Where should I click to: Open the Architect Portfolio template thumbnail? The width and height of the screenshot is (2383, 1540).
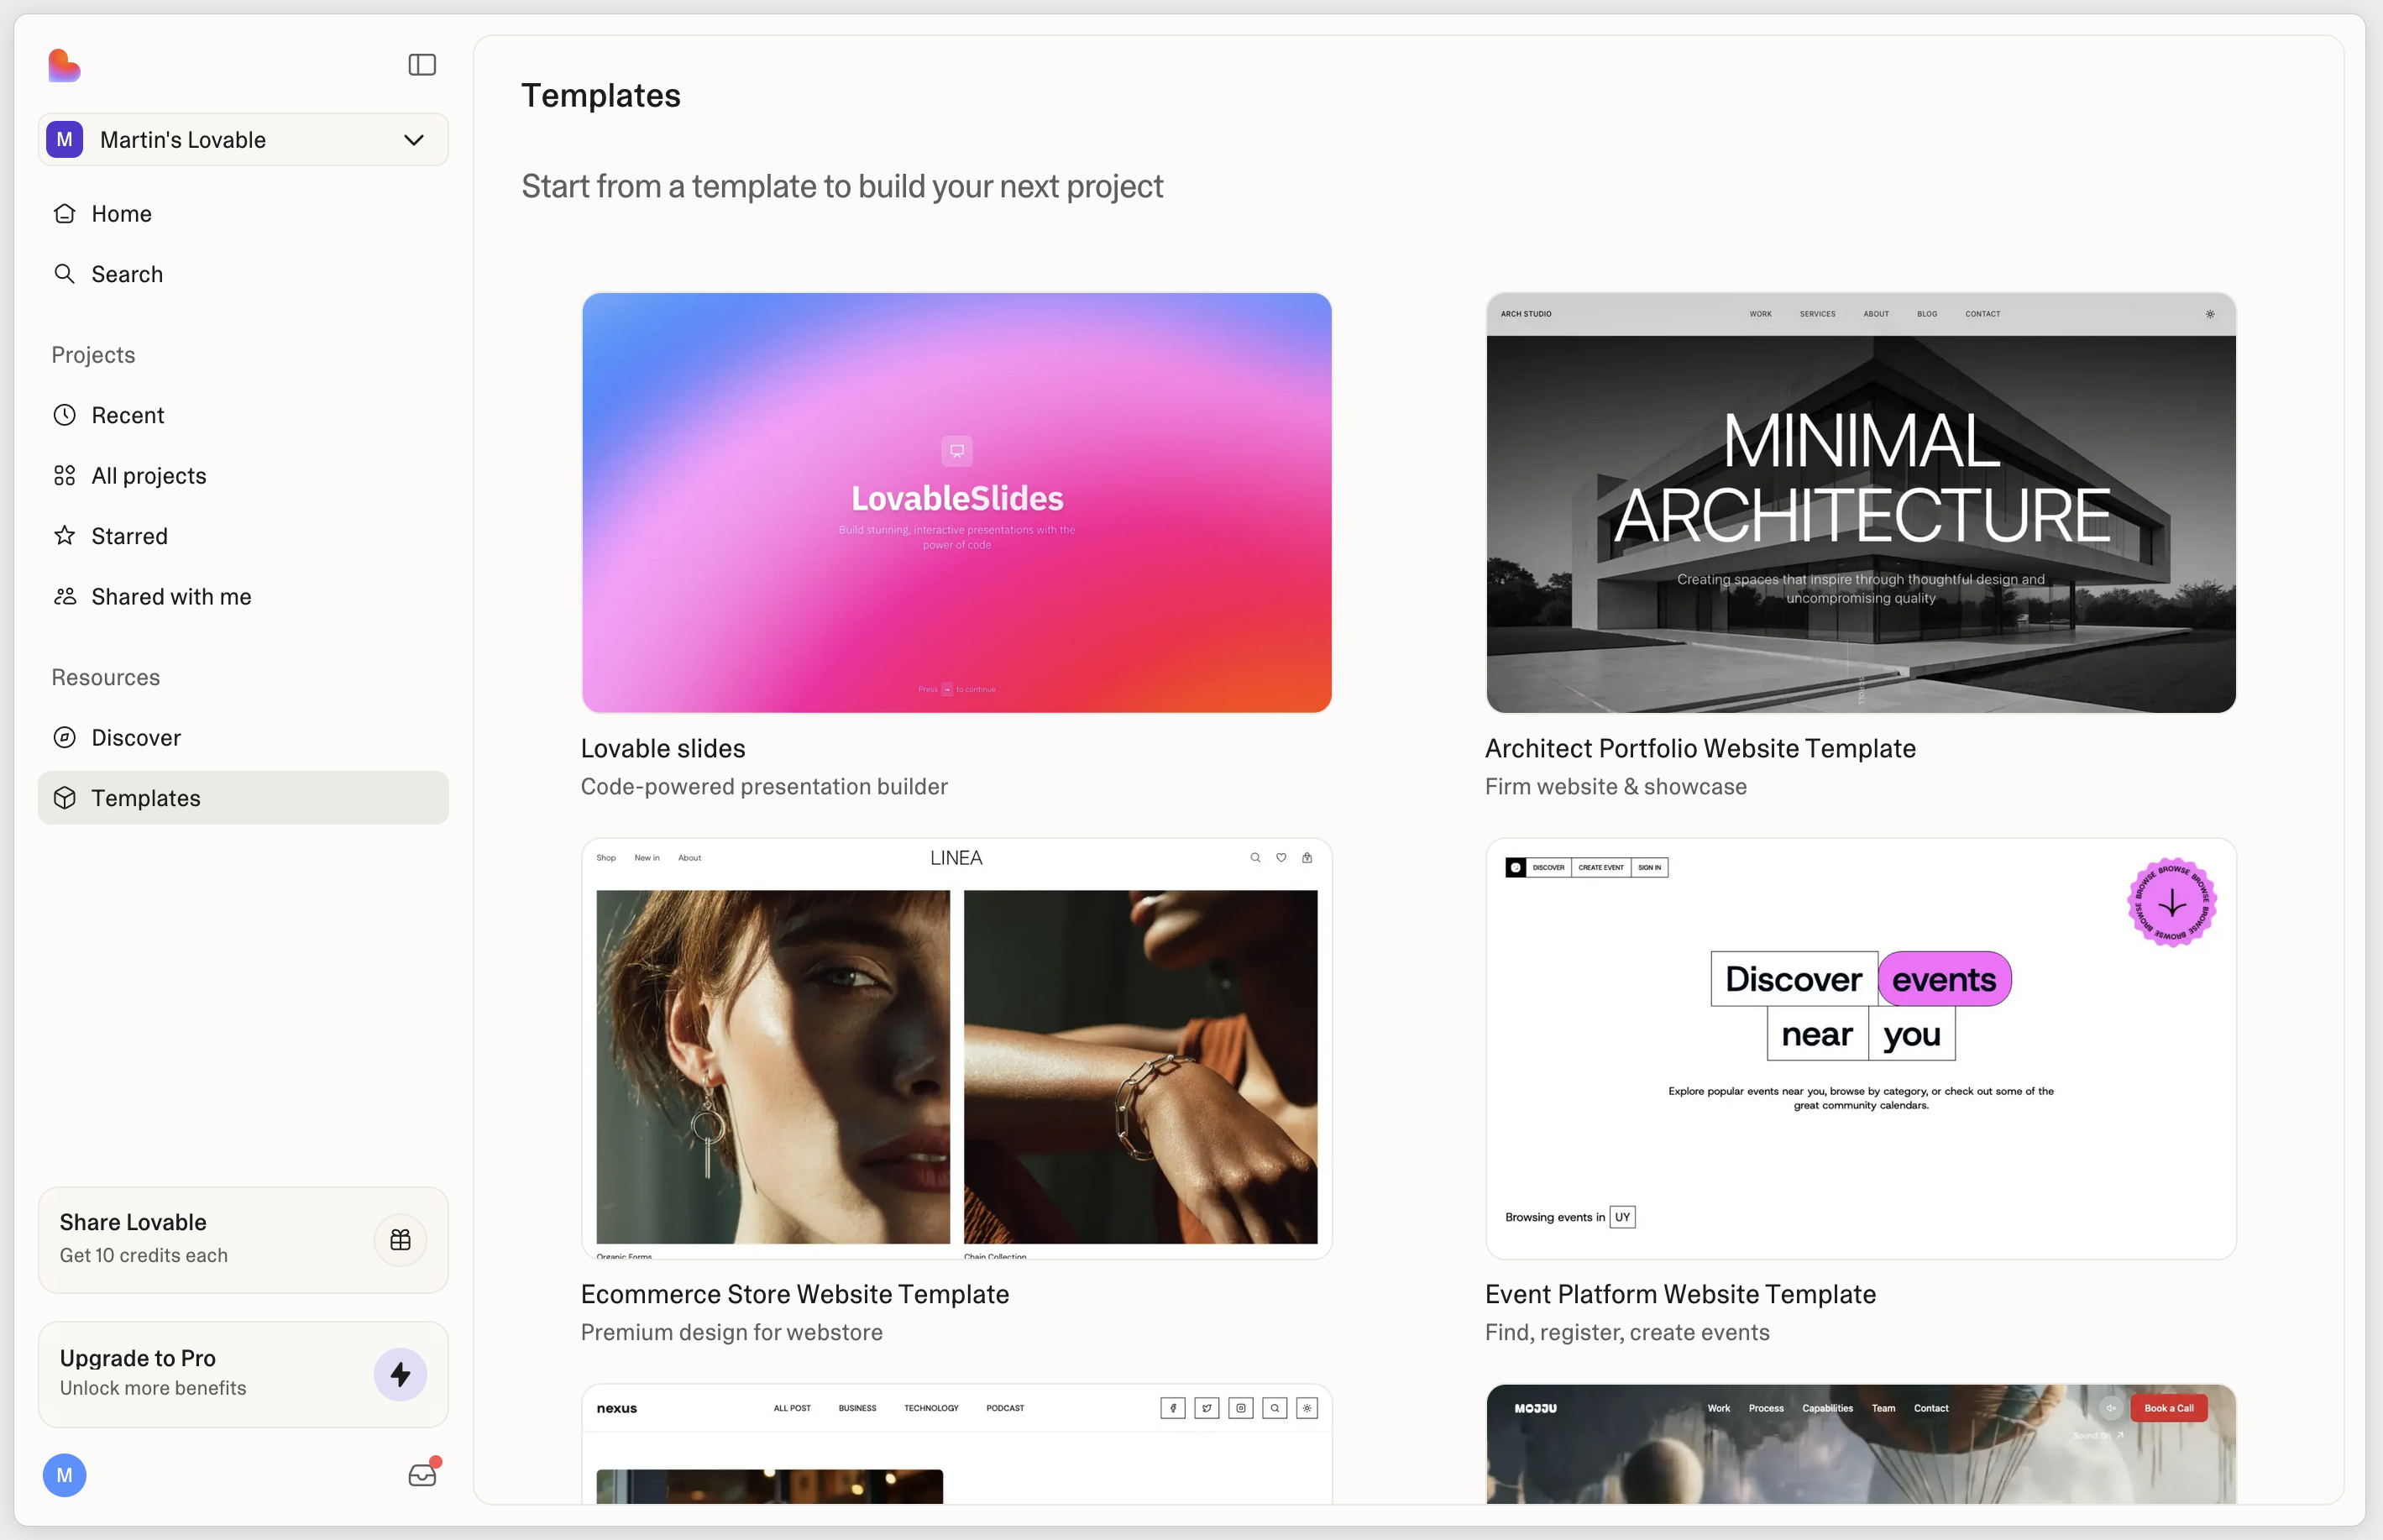(x=1860, y=503)
